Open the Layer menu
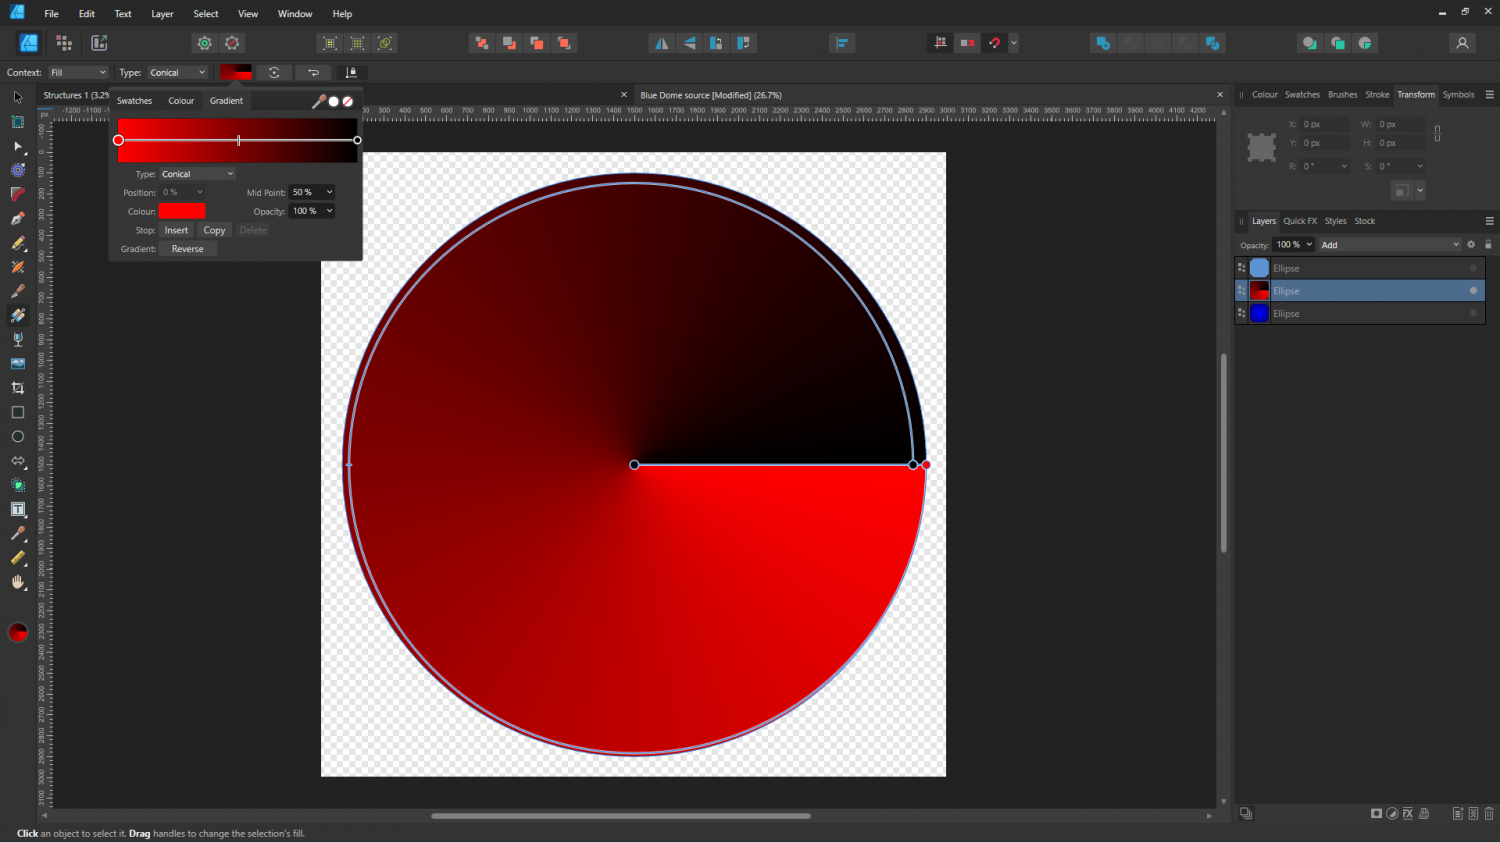This screenshot has height=843, width=1500. click(x=162, y=14)
